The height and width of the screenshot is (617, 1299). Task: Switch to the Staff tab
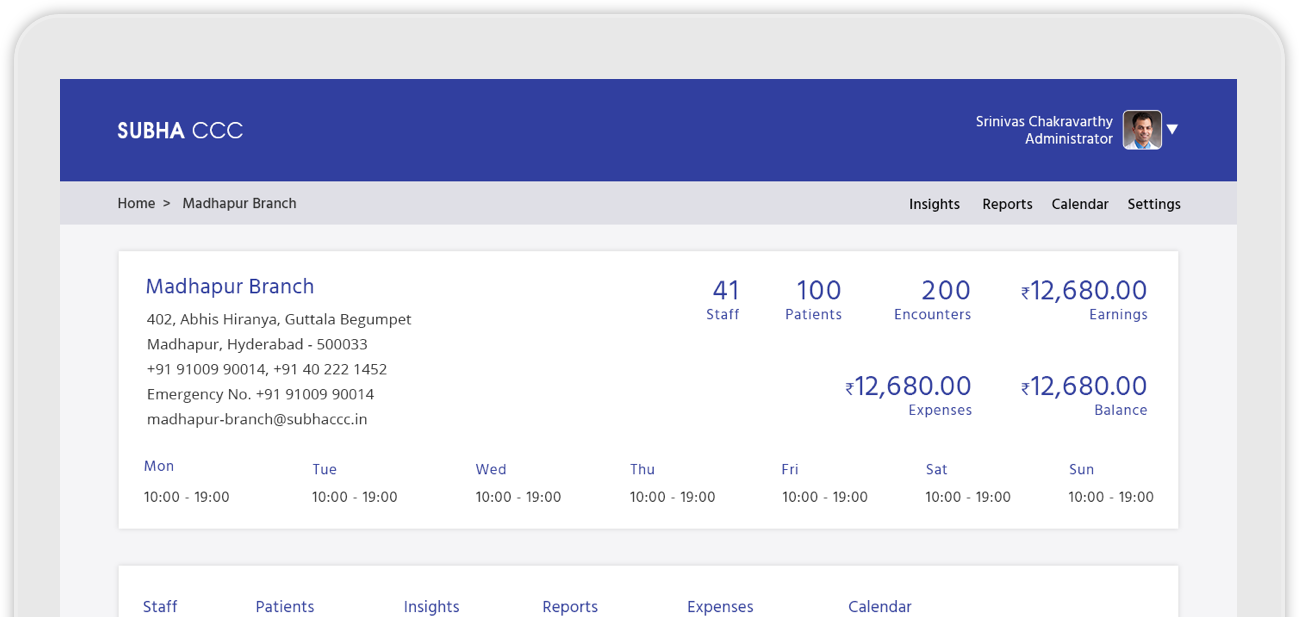pyautogui.click(x=160, y=606)
